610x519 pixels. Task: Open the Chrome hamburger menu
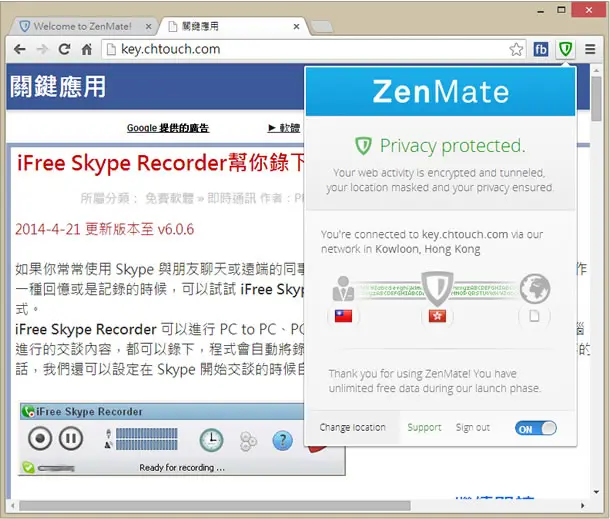pos(590,49)
